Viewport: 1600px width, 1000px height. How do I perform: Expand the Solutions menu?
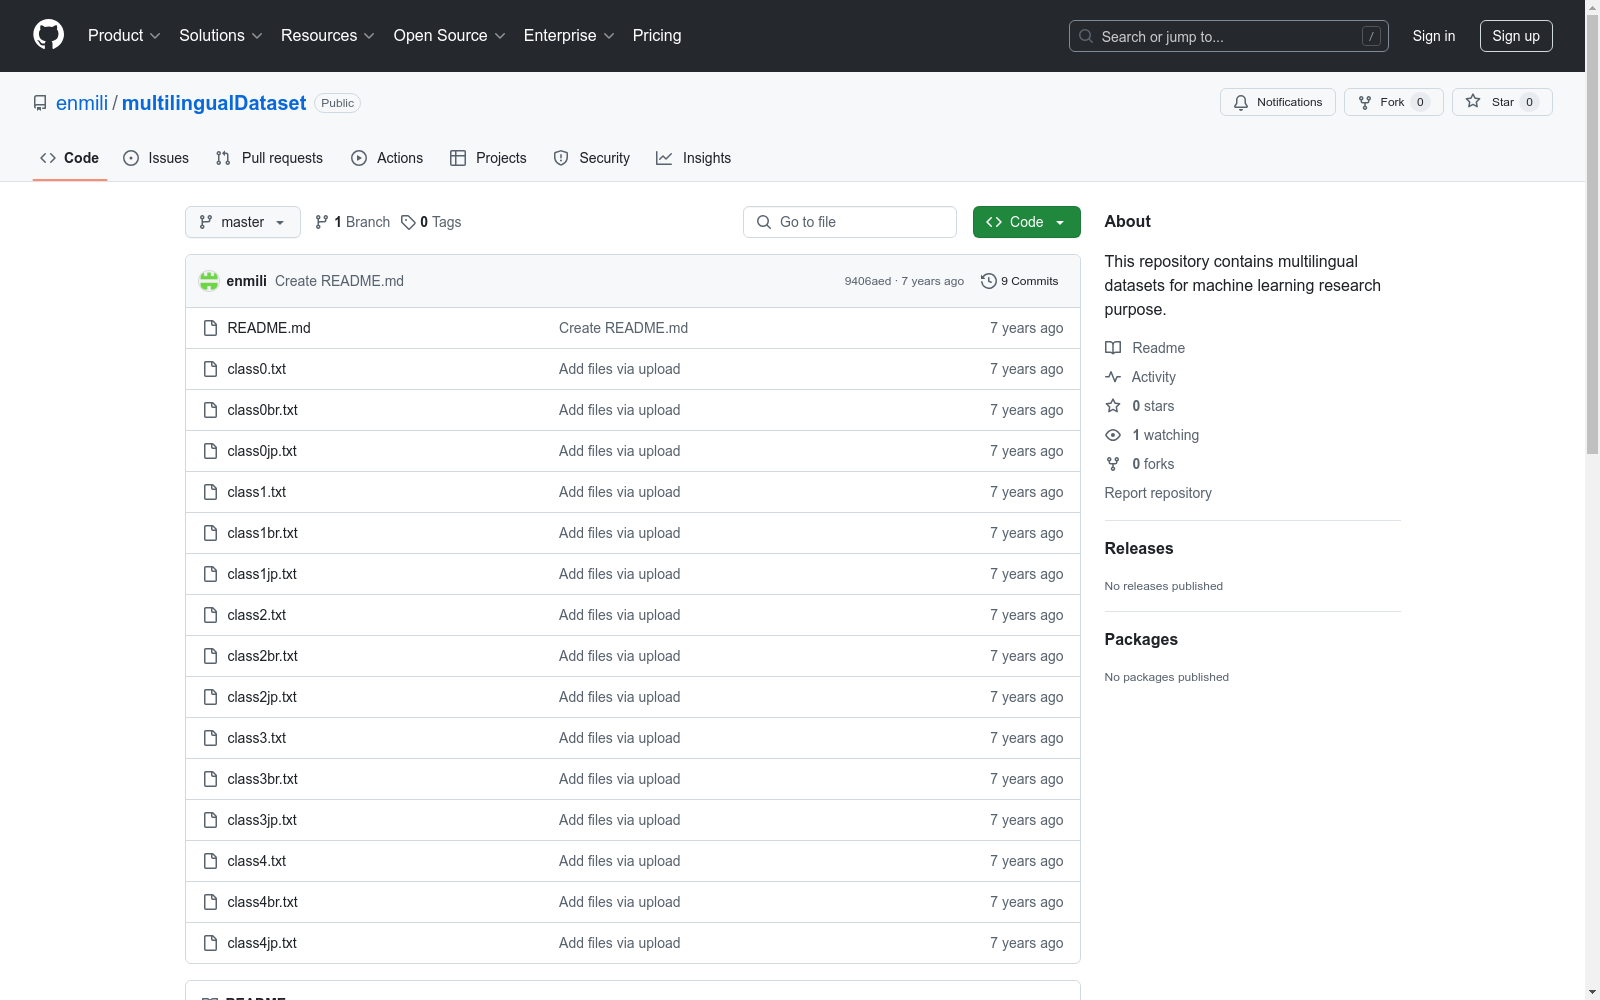pyautogui.click(x=220, y=35)
